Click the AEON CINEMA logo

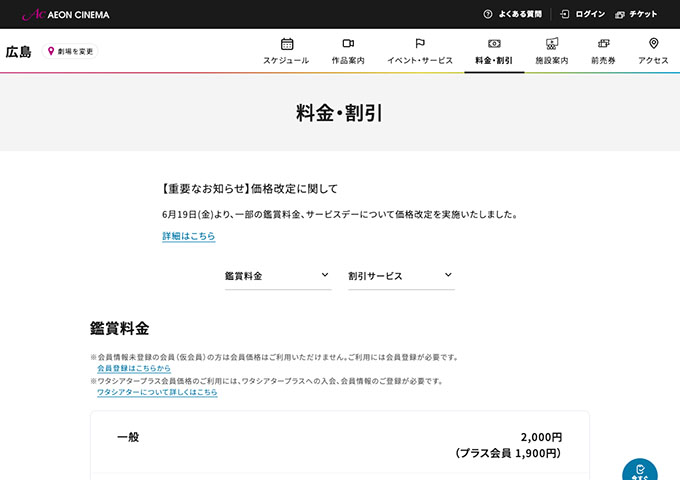(65, 14)
